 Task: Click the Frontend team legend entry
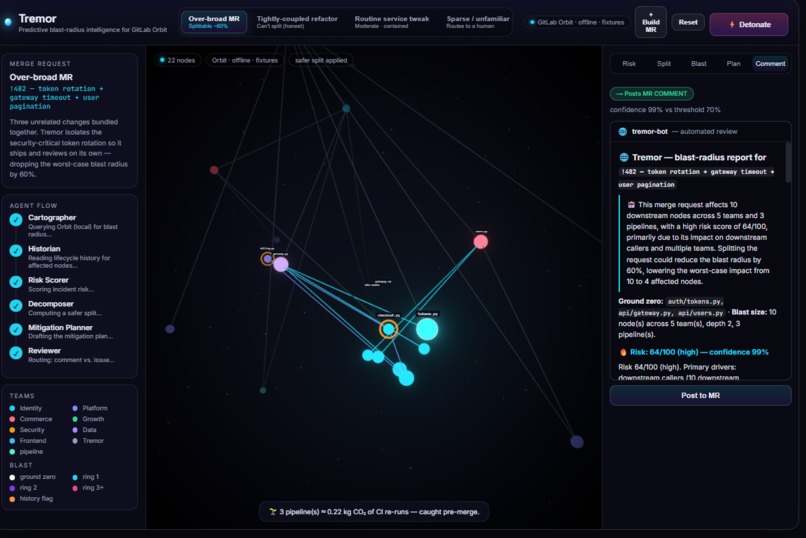pyautogui.click(x=28, y=440)
